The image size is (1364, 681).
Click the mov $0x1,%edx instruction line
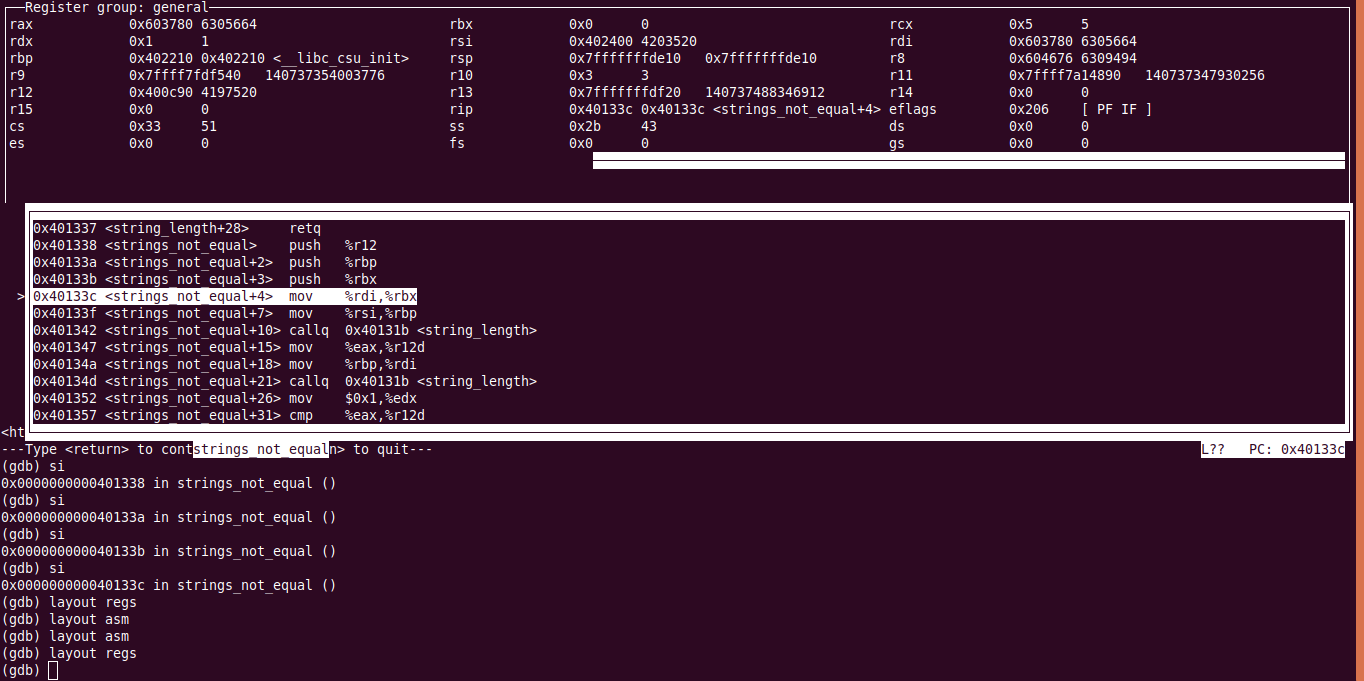225,398
